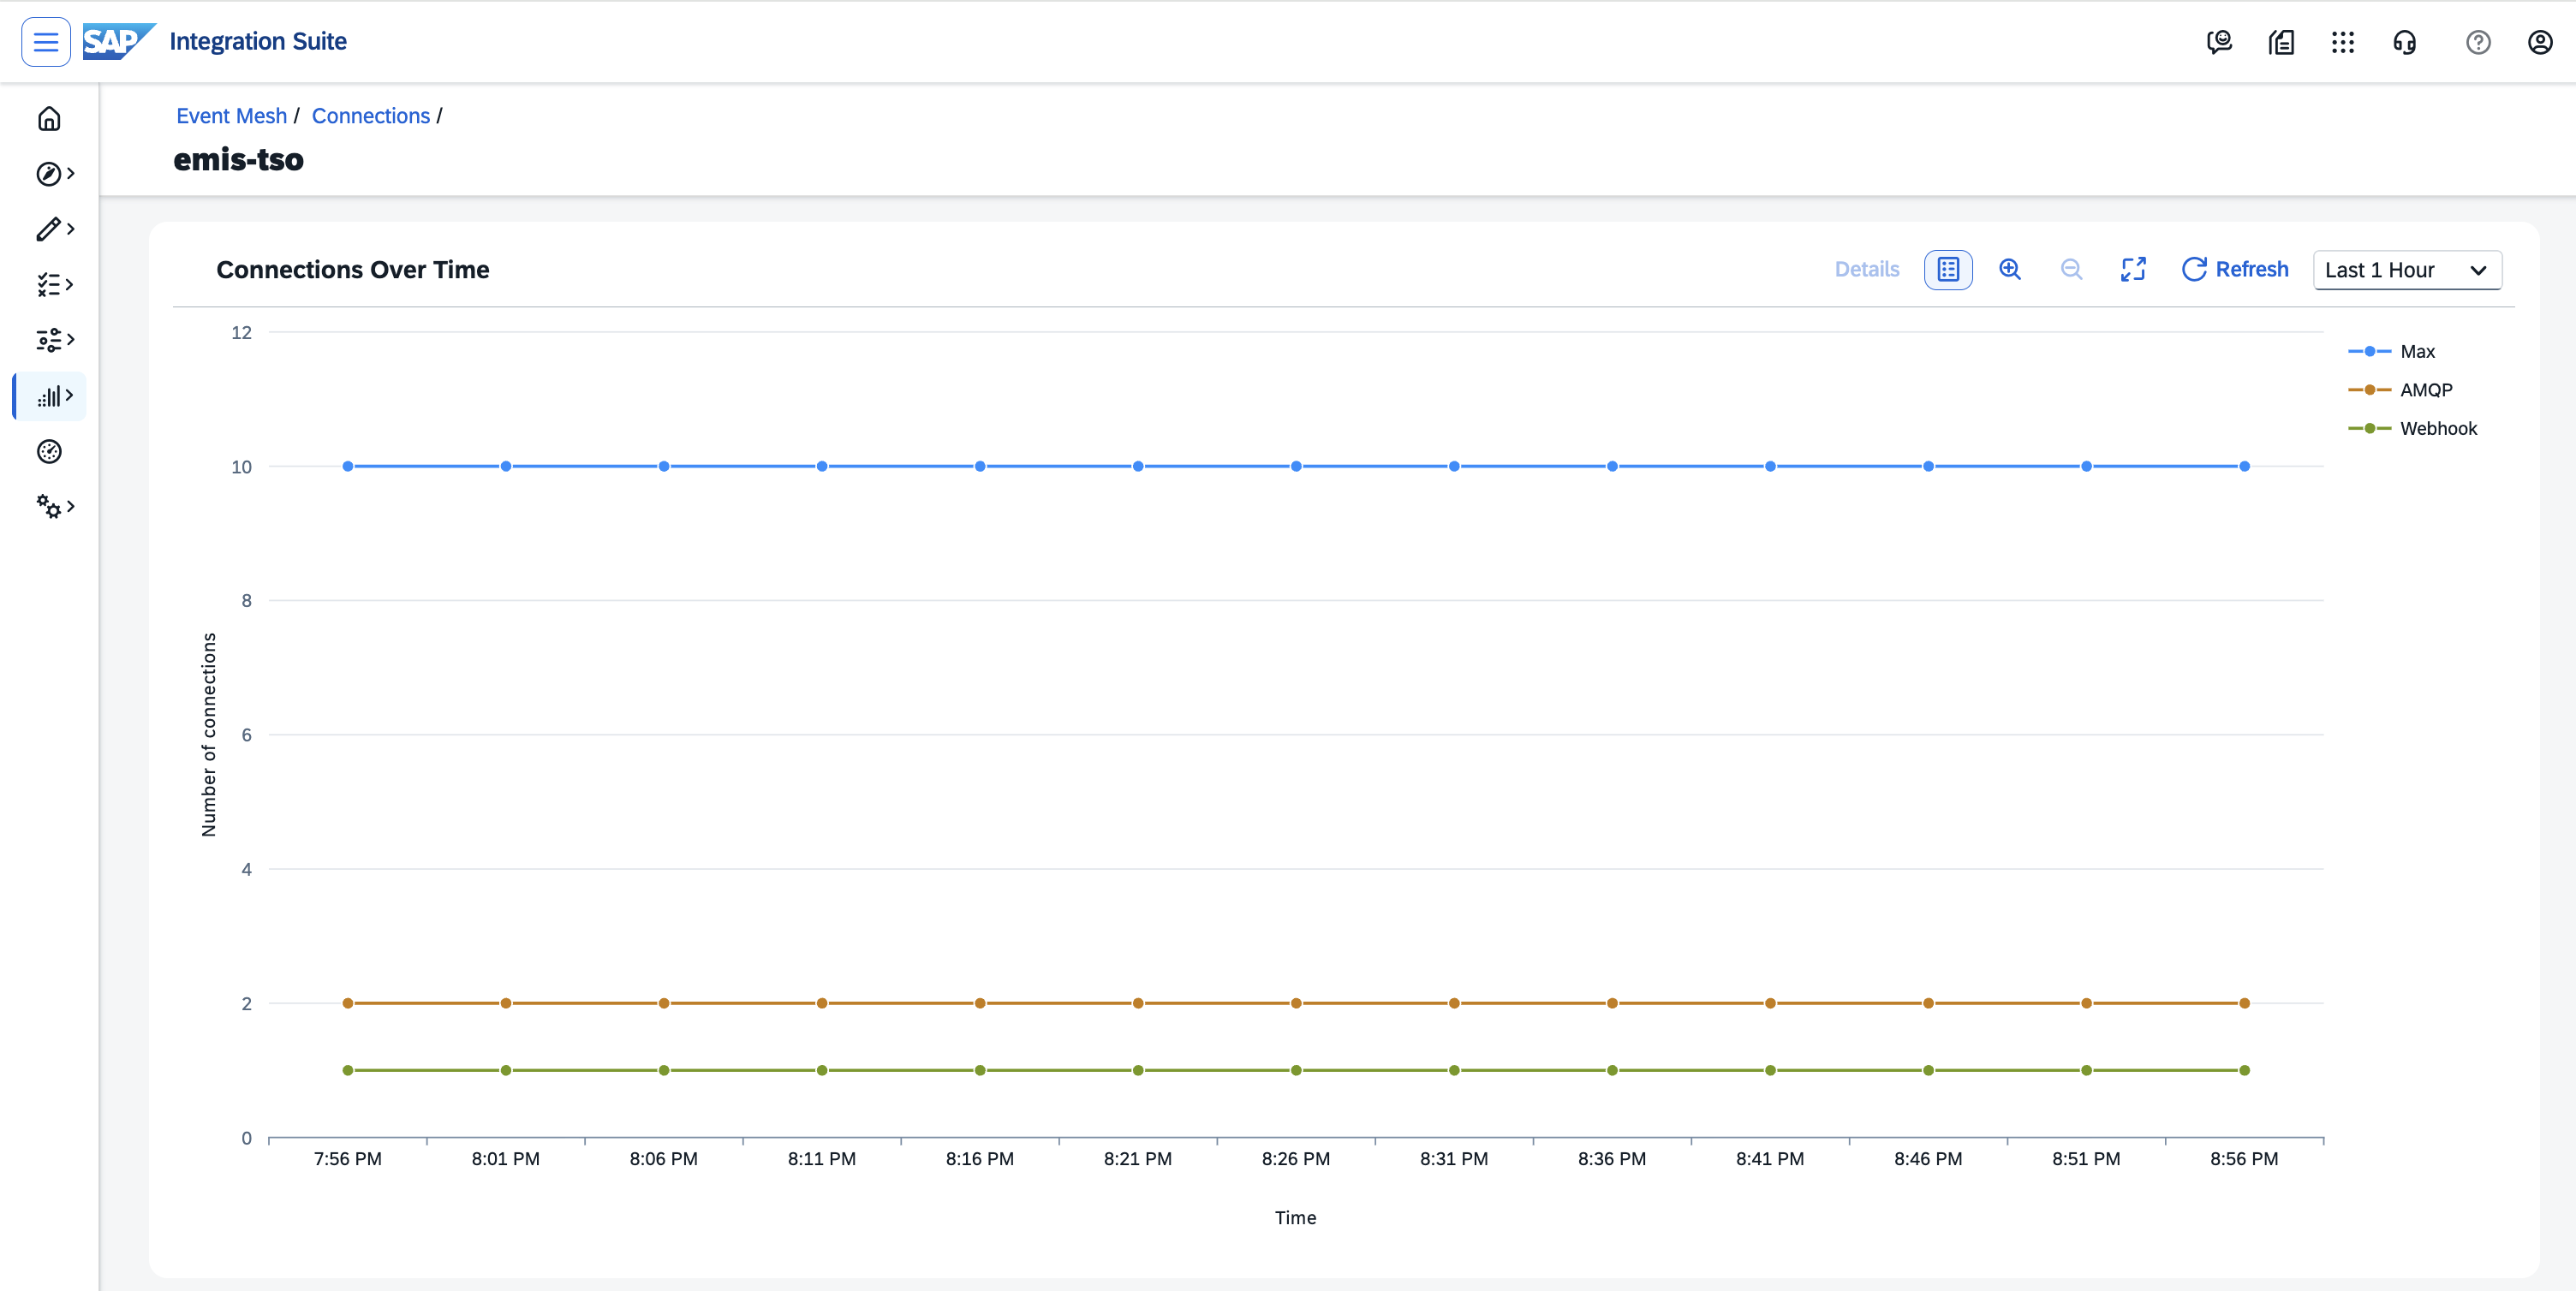Open the Home sidebar icon
Screen dimensions: 2576x1291
tap(49, 119)
